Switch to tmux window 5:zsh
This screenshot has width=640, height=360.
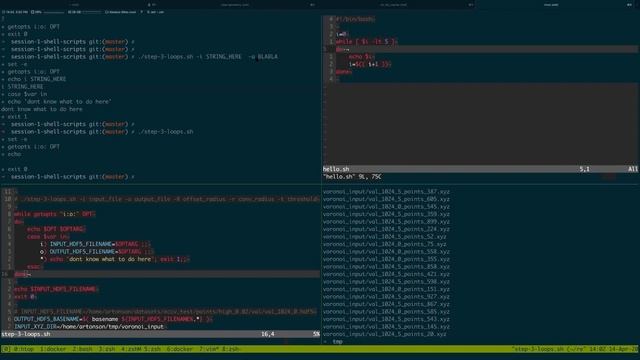point(152,349)
